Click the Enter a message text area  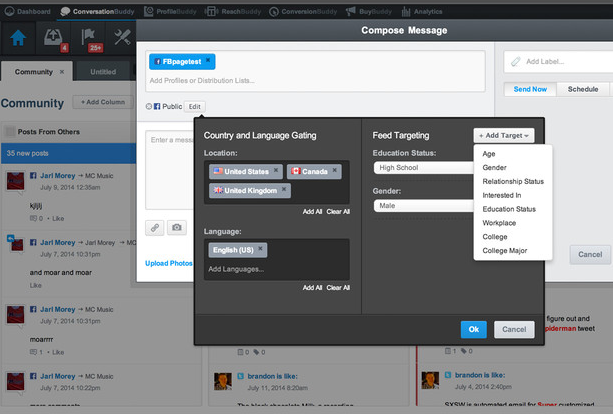[170, 170]
